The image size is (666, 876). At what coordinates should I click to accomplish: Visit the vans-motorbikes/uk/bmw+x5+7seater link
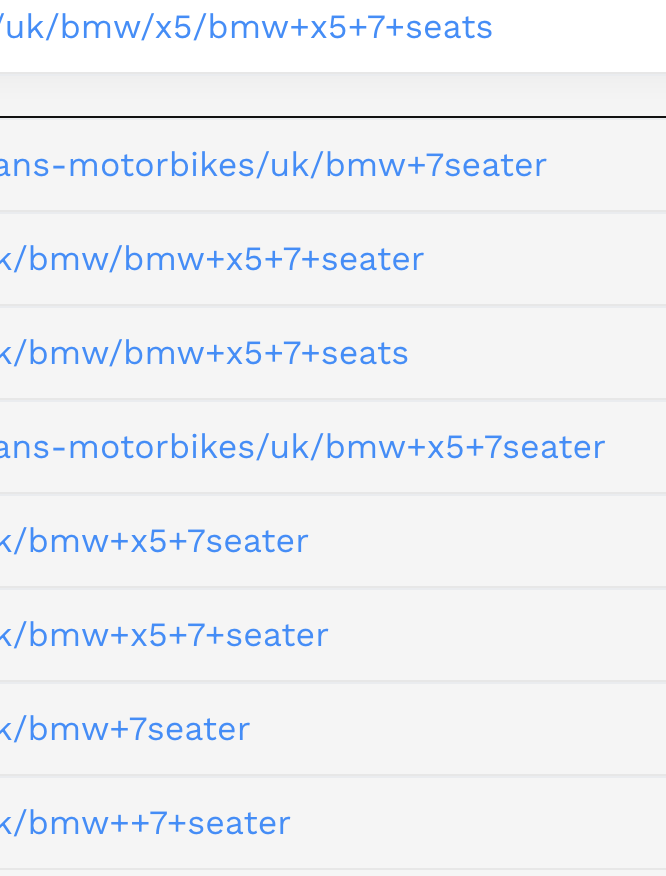(303, 447)
